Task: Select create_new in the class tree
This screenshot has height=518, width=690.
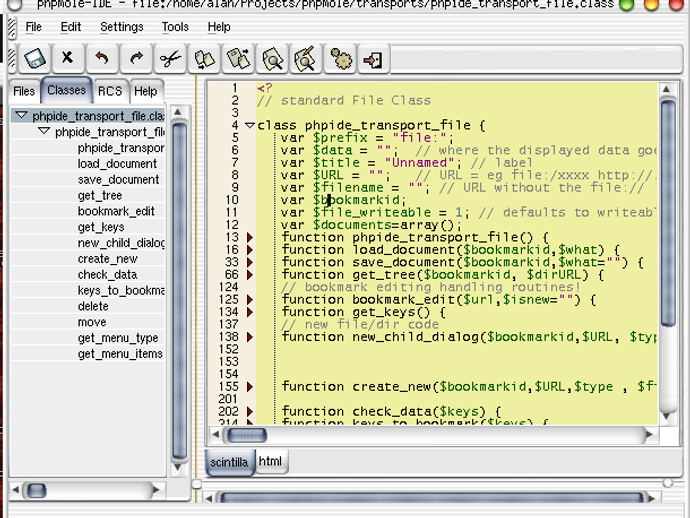Action: (x=108, y=259)
